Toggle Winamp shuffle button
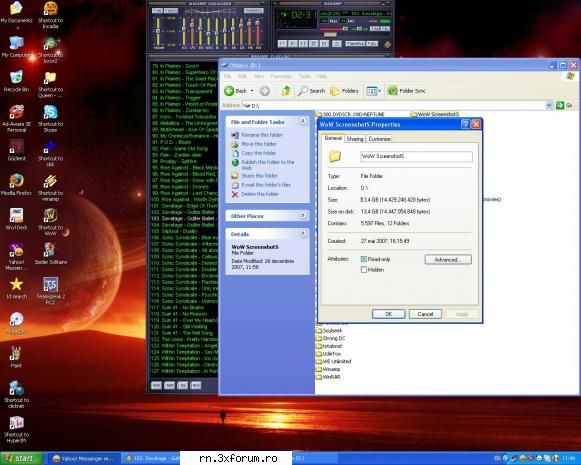The height and width of the screenshot is (465, 581). coord(355,43)
